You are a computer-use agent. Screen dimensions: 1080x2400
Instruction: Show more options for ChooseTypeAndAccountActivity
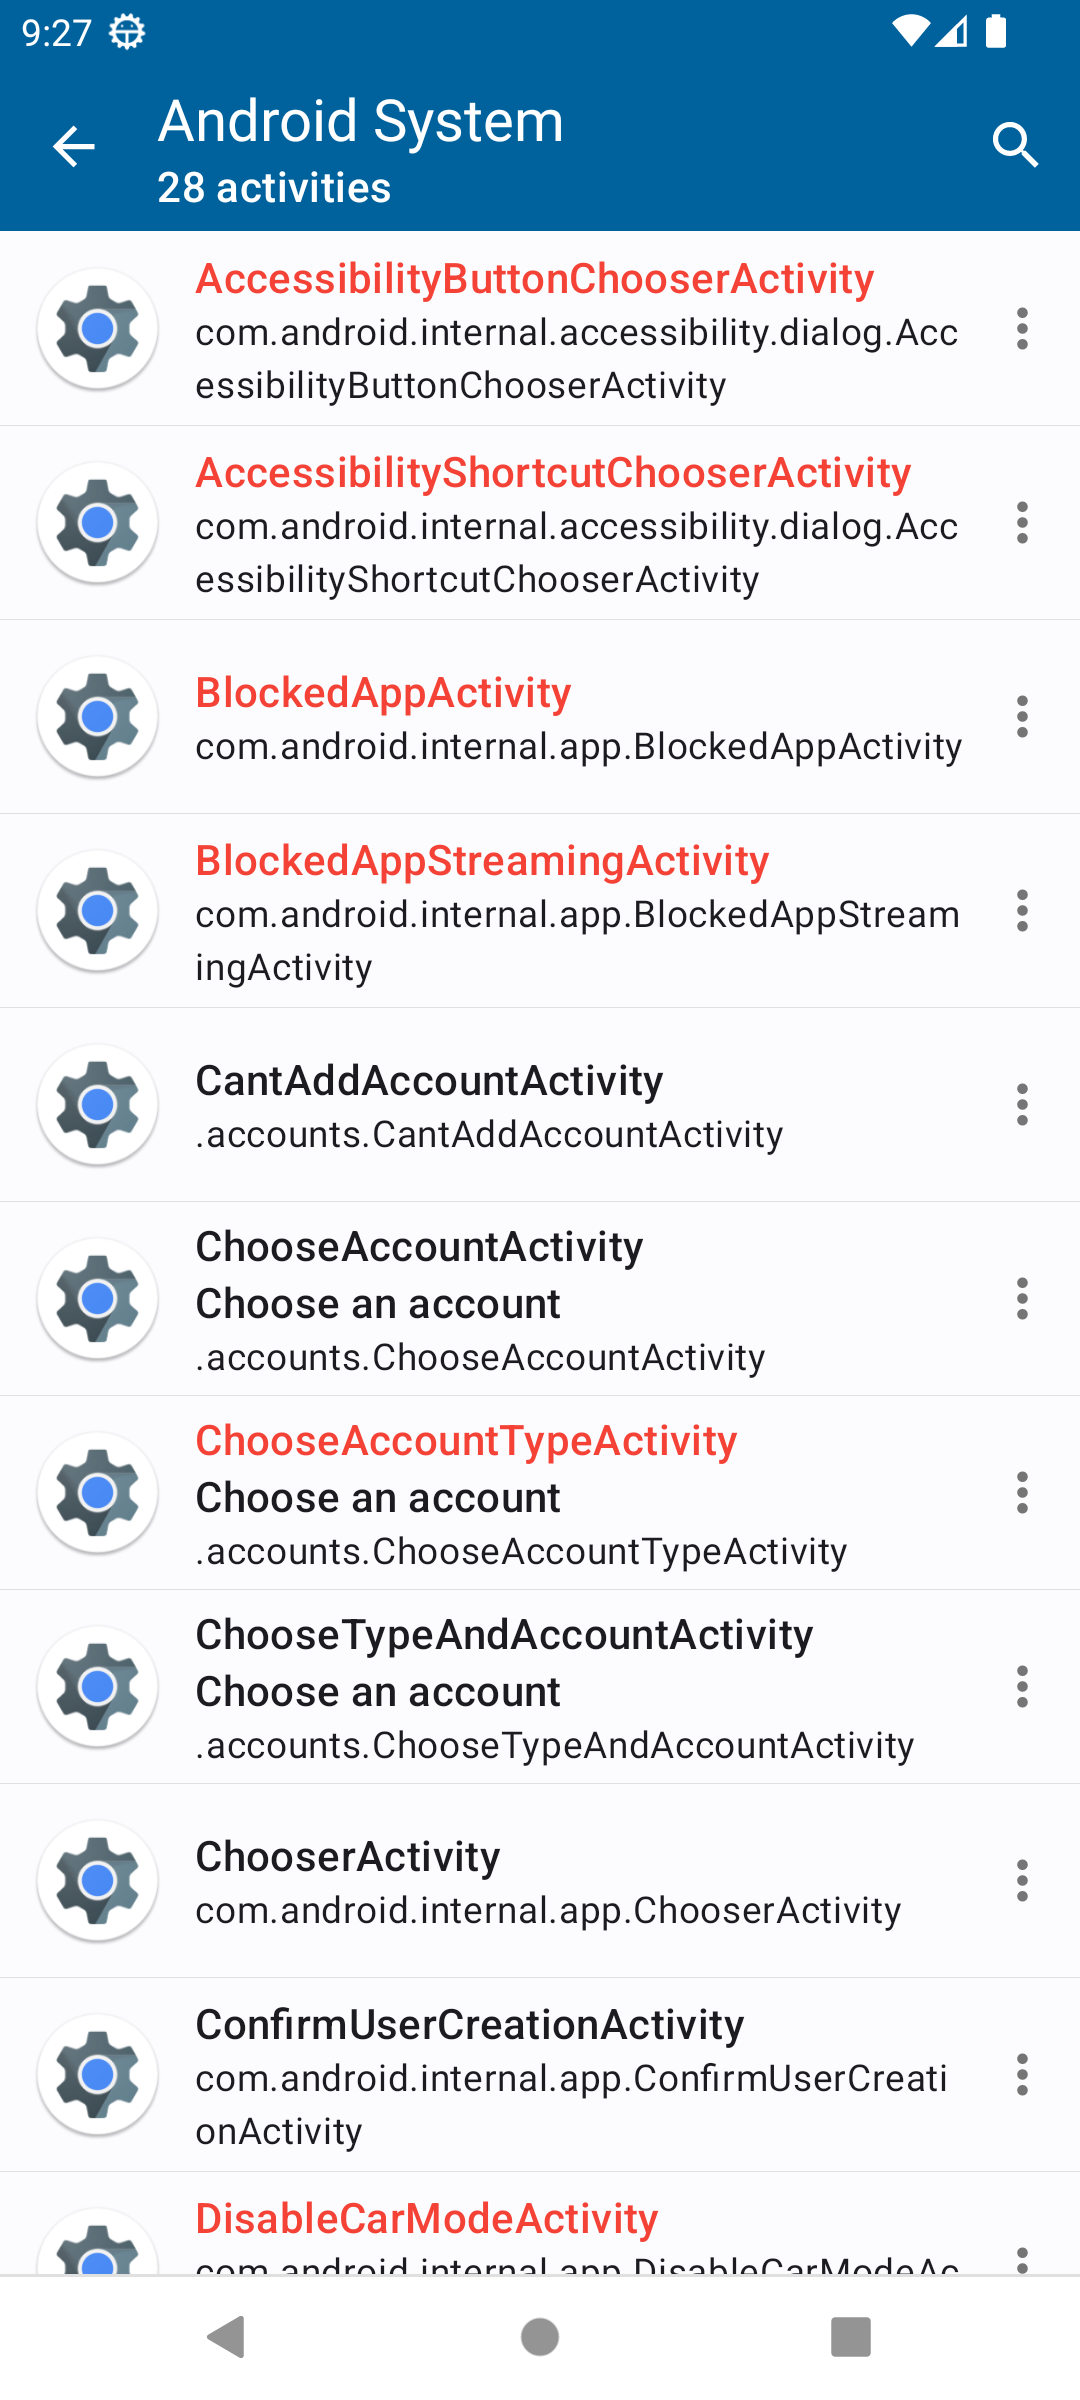pyautogui.click(x=1022, y=1687)
